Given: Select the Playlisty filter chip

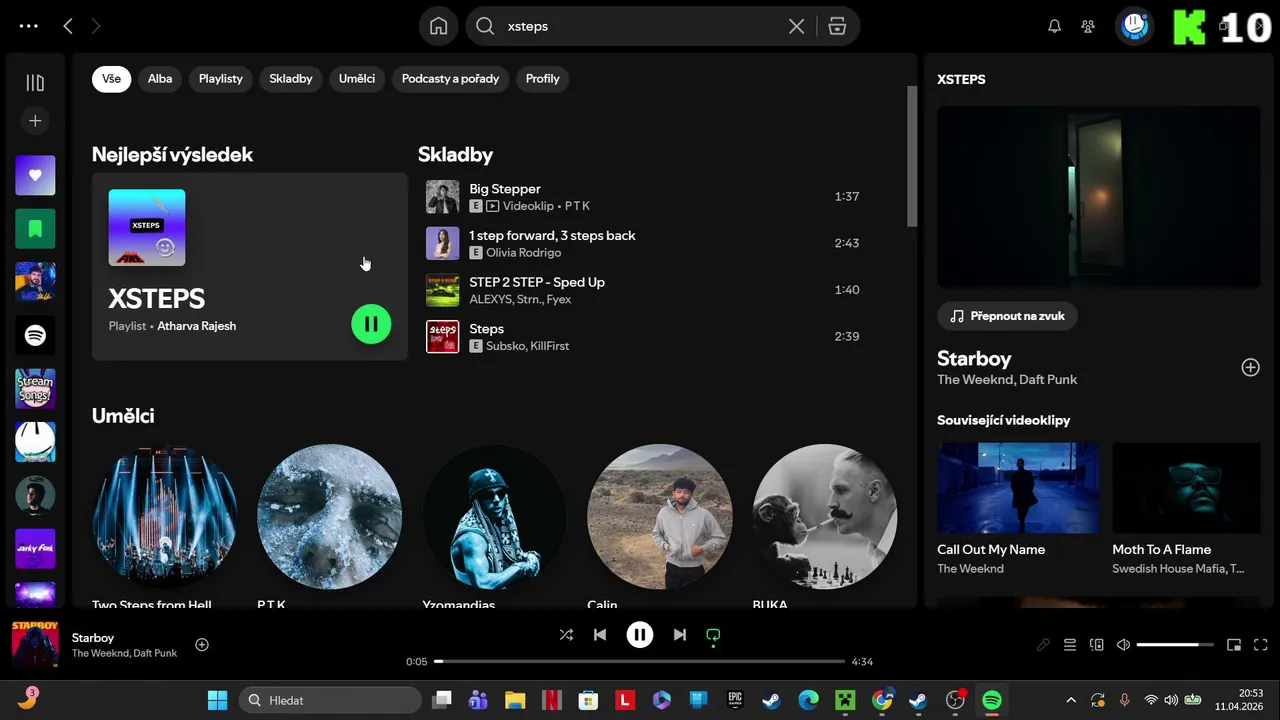Looking at the screenshot, I should pyautogui.click(x=221, y=79).
